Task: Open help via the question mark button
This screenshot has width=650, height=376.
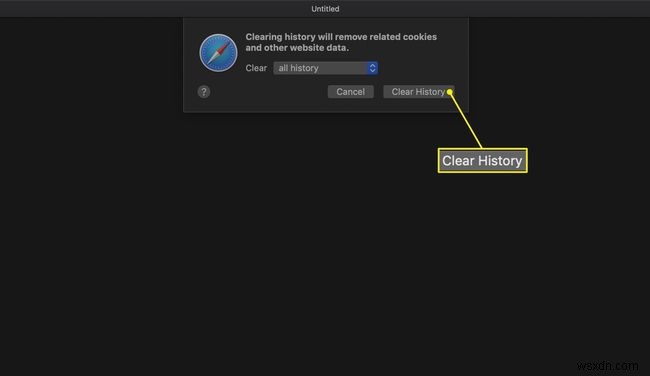Action: coord(204,92)
